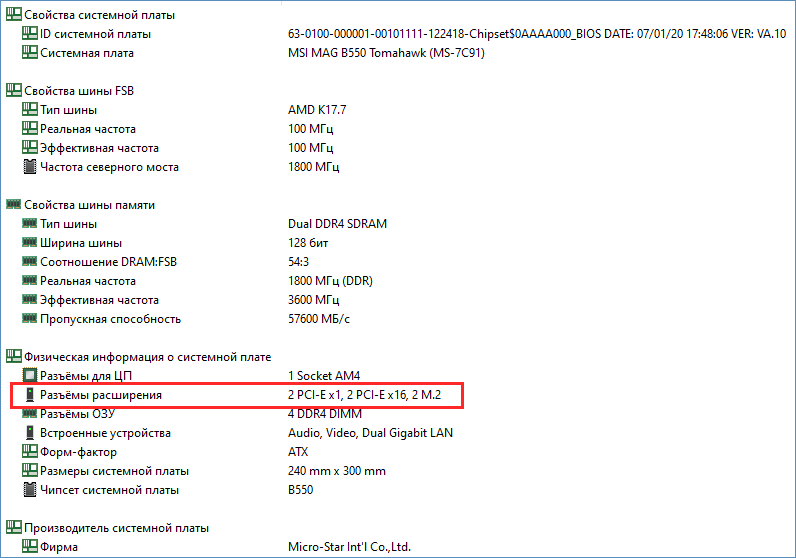Image resolution: width=796 pixels, height=558 pixels.
Task: Click the RAM icon in the "3600 МГц" row
Action: coord(29,299)
